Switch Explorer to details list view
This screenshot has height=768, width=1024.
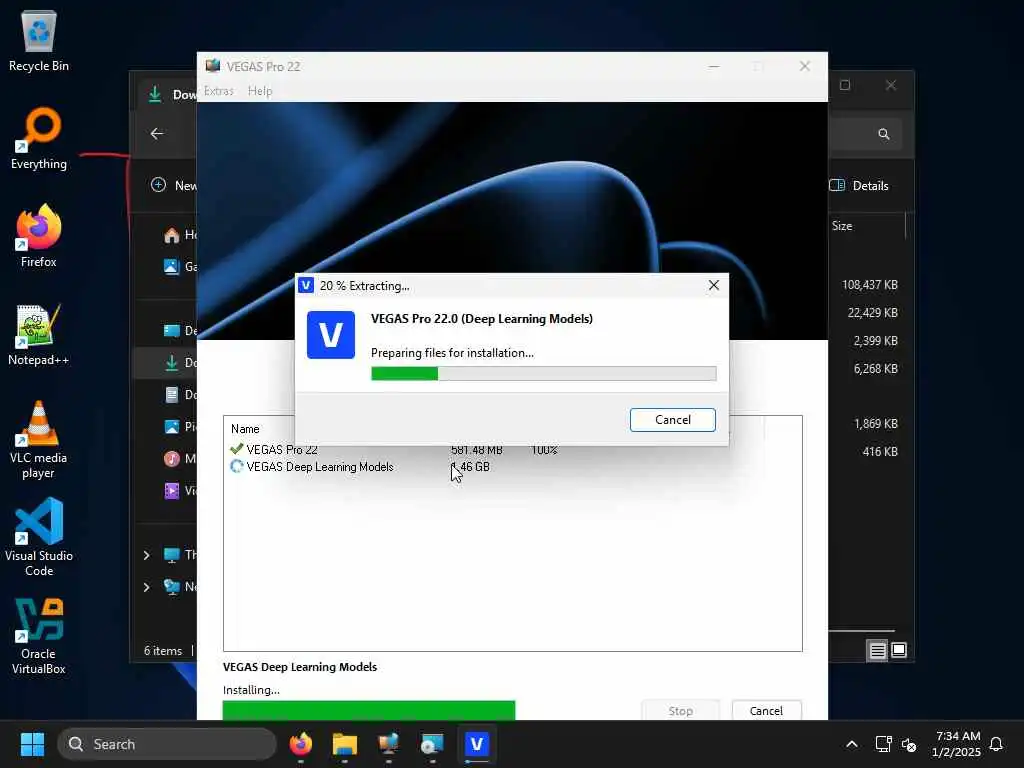pos(877,650)
